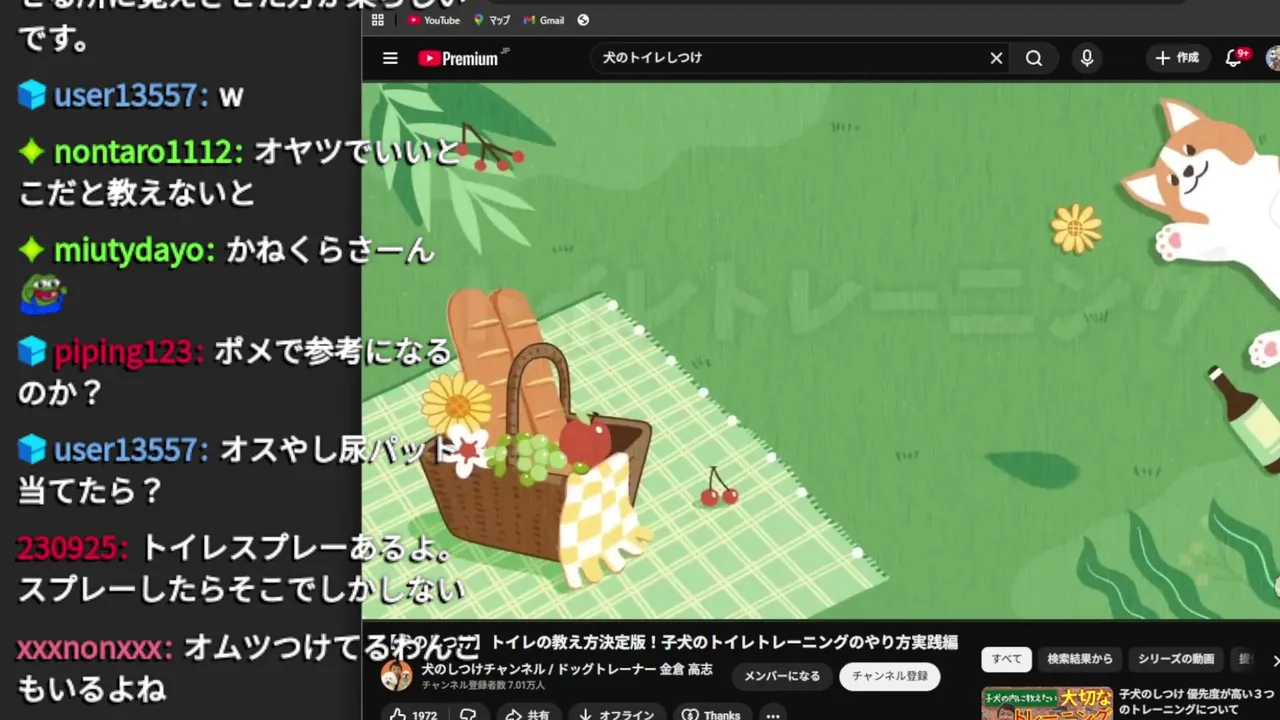Clear the search box with the X

click(x=996, y=58)
